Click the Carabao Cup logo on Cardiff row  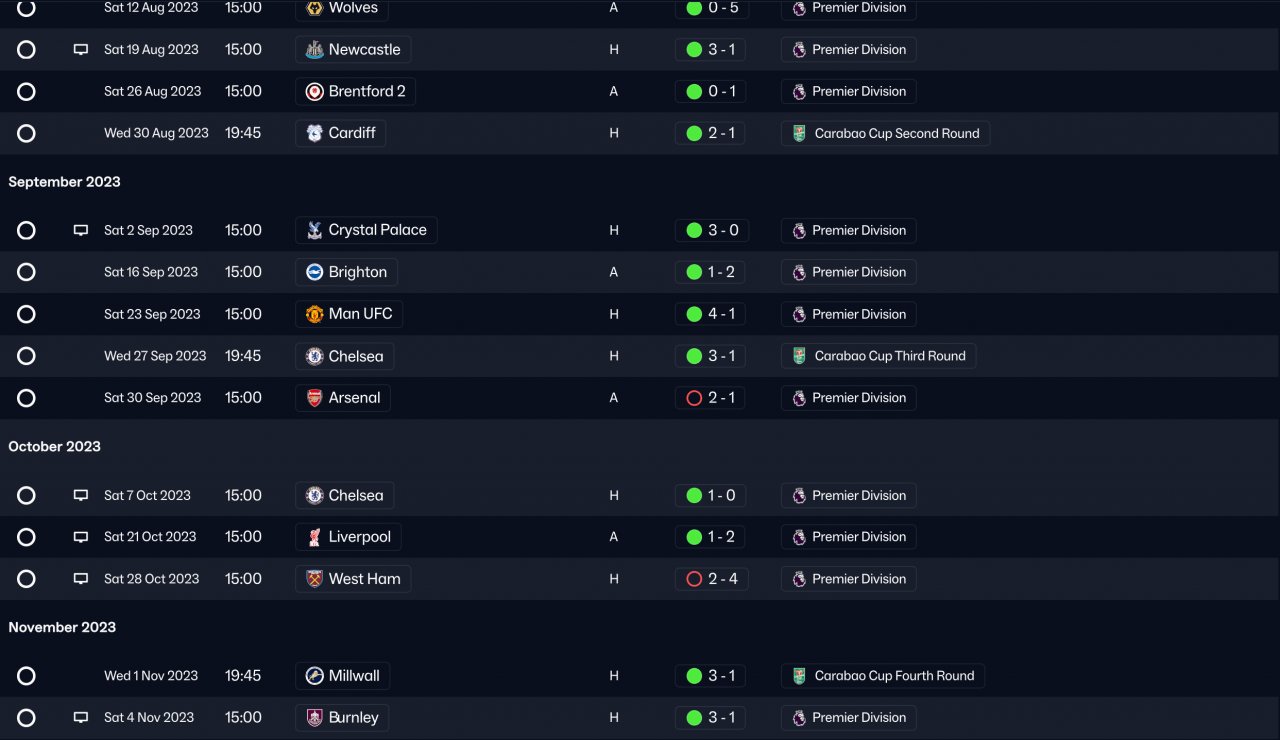coord(799,134)
